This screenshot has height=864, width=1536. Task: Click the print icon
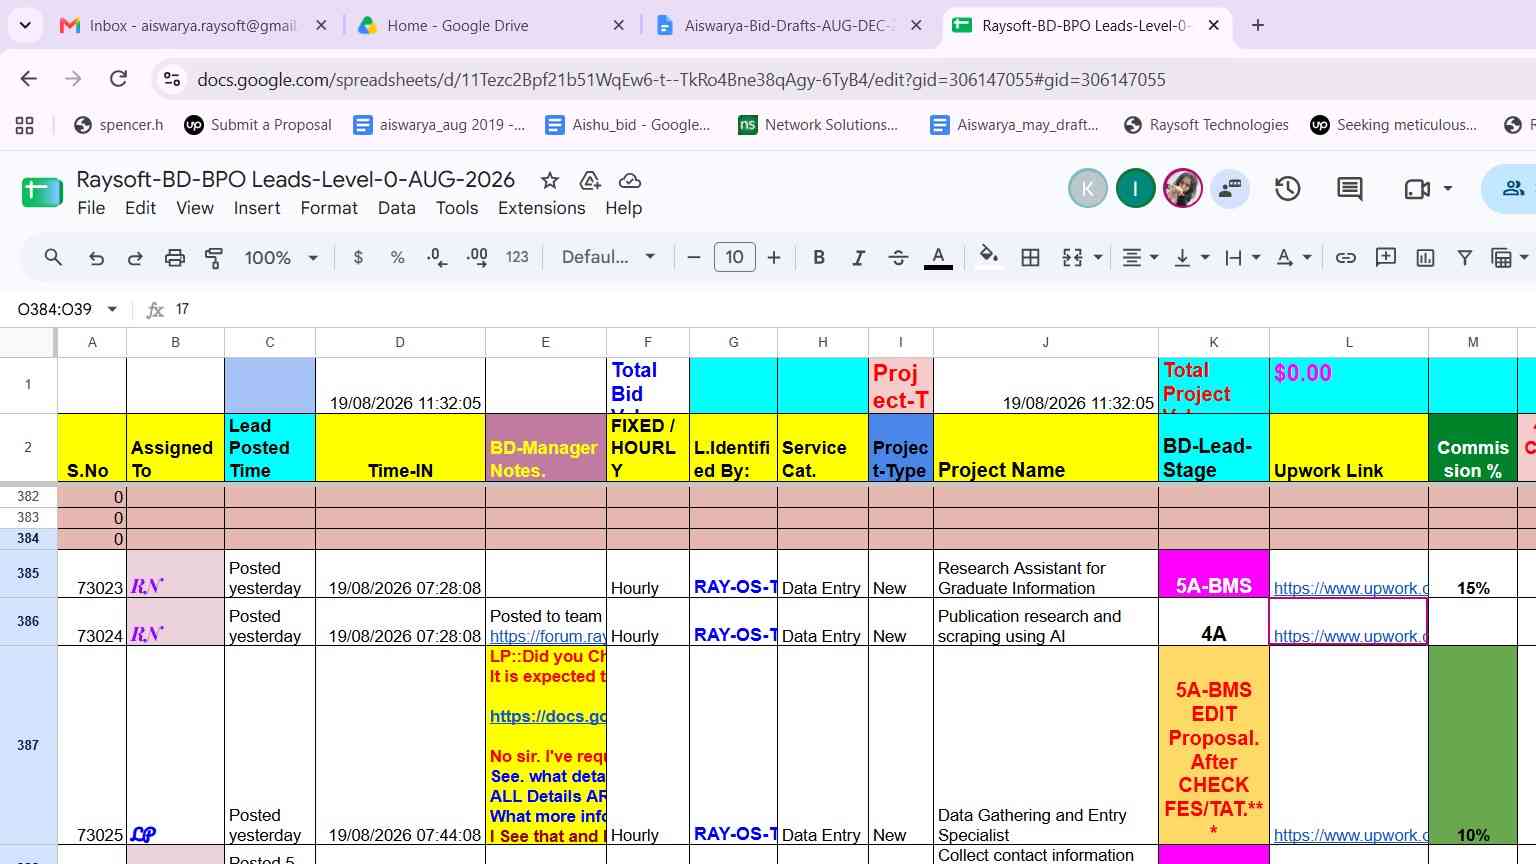click(175, 258)
